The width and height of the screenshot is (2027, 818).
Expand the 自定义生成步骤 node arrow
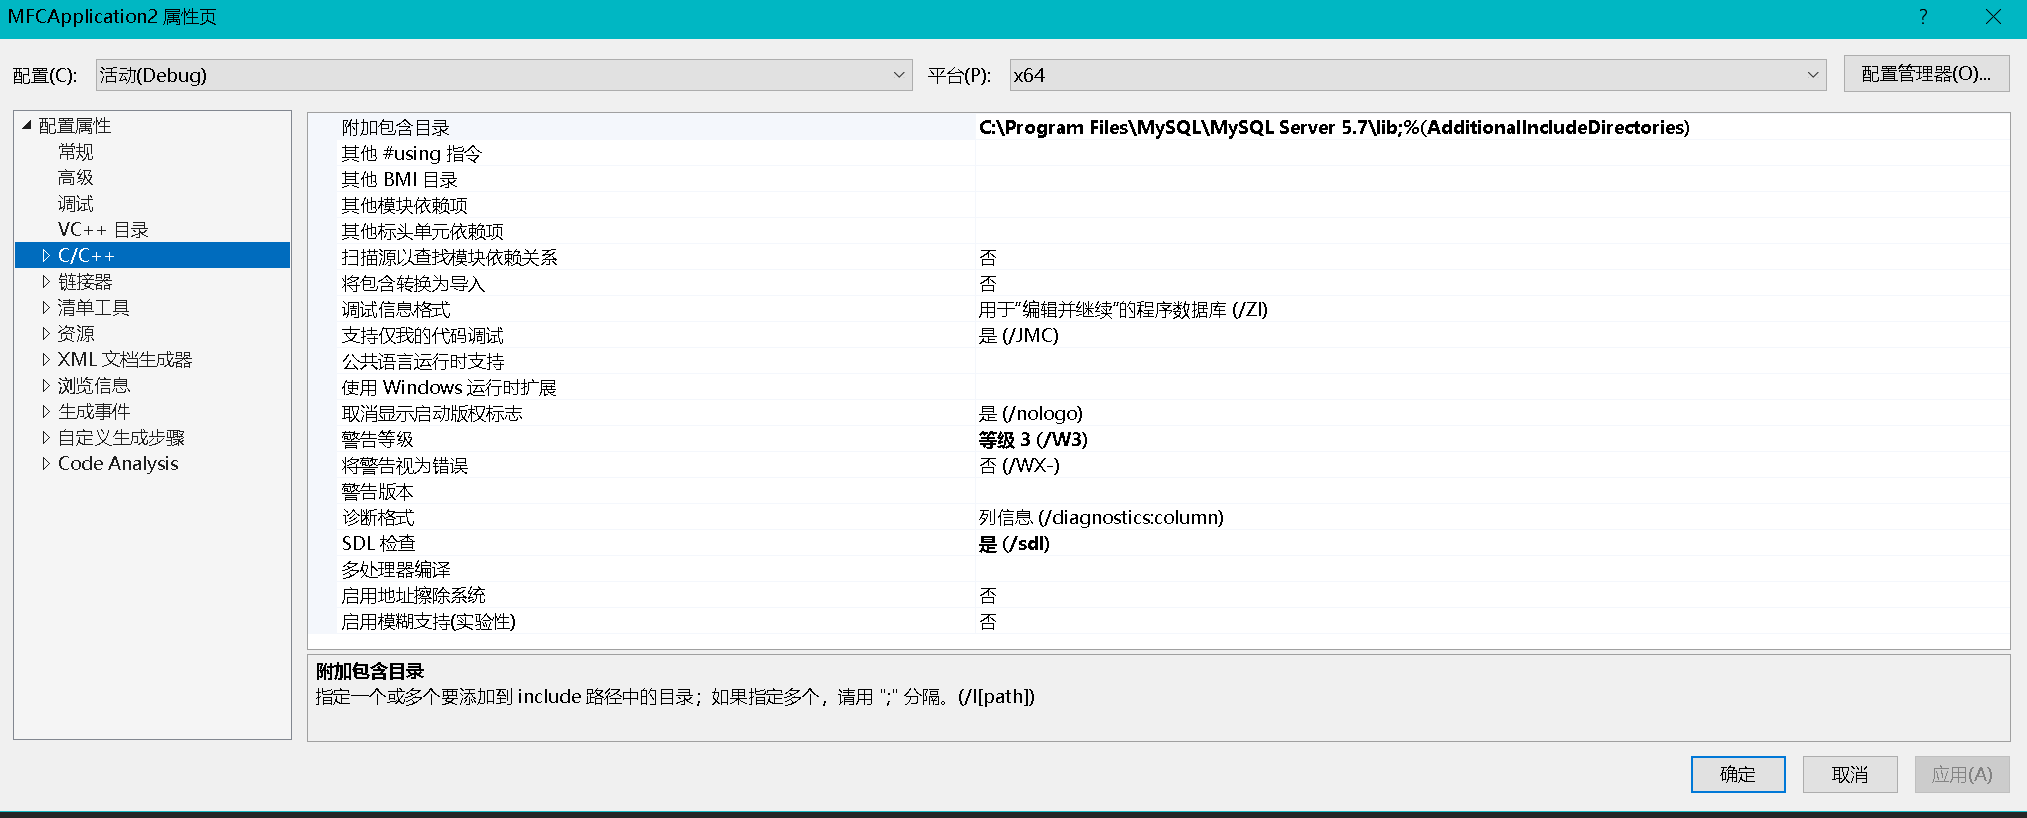click(46, 438)
